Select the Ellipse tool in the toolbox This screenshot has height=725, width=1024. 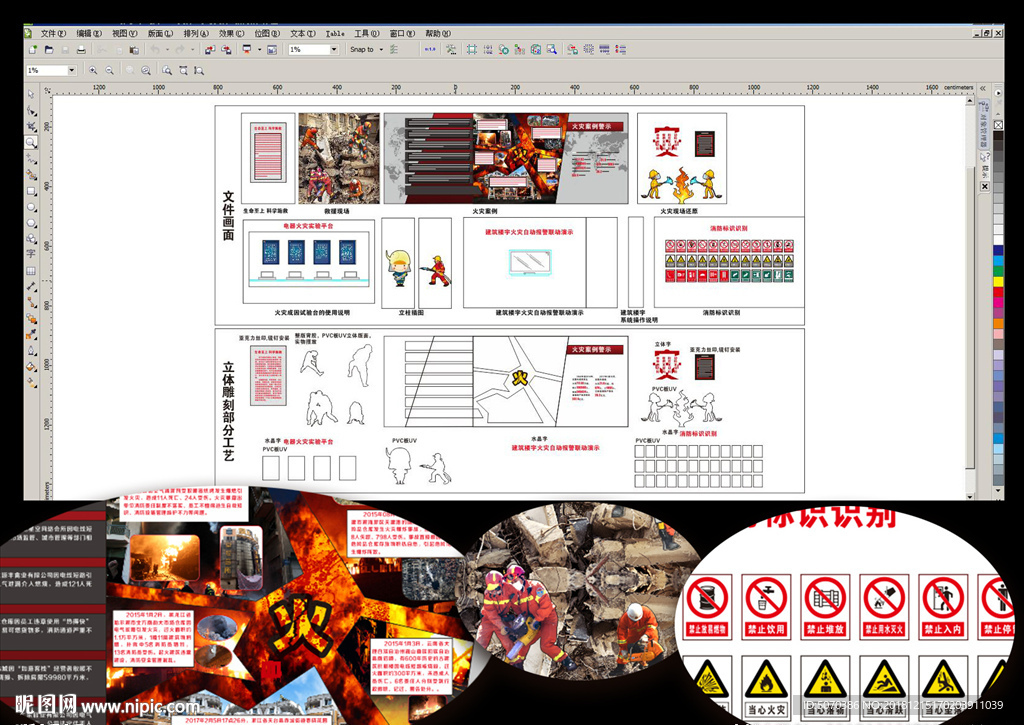click(x=31, y=207)
